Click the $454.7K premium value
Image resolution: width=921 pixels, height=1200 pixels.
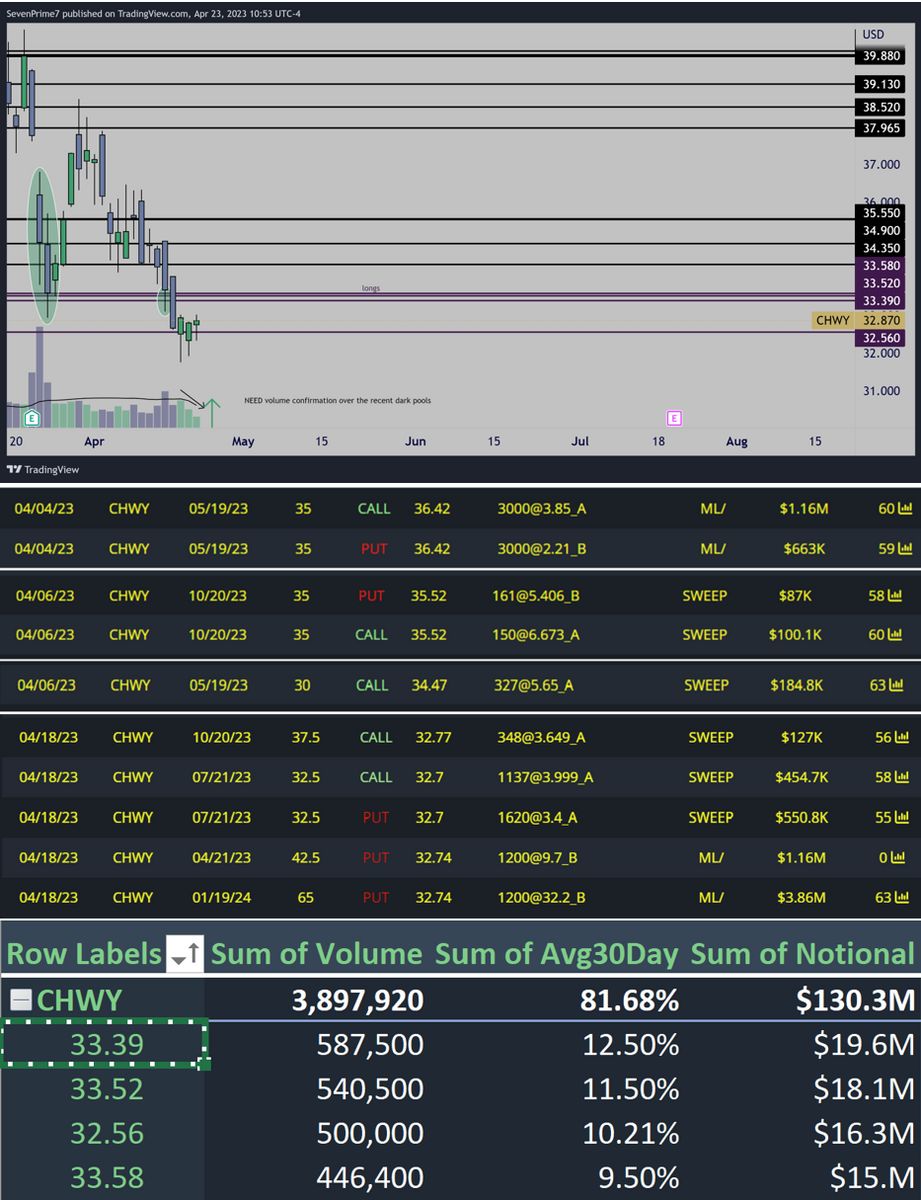coord(800,777)
